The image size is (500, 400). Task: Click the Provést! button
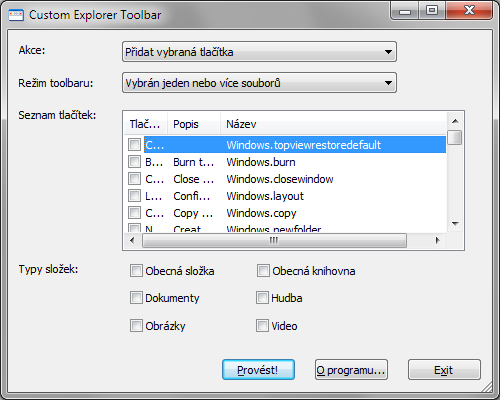tap(258, 370)
